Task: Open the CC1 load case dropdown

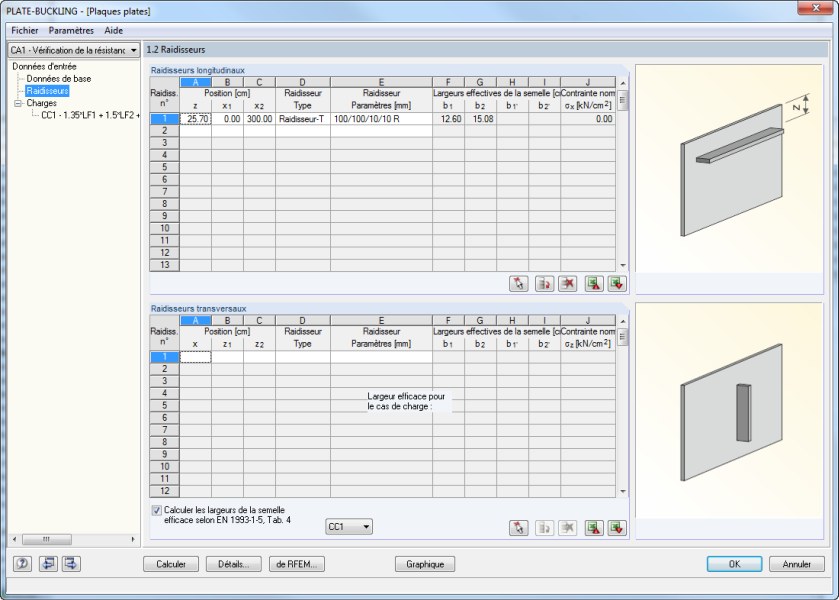Action: [x=349, y=527]
